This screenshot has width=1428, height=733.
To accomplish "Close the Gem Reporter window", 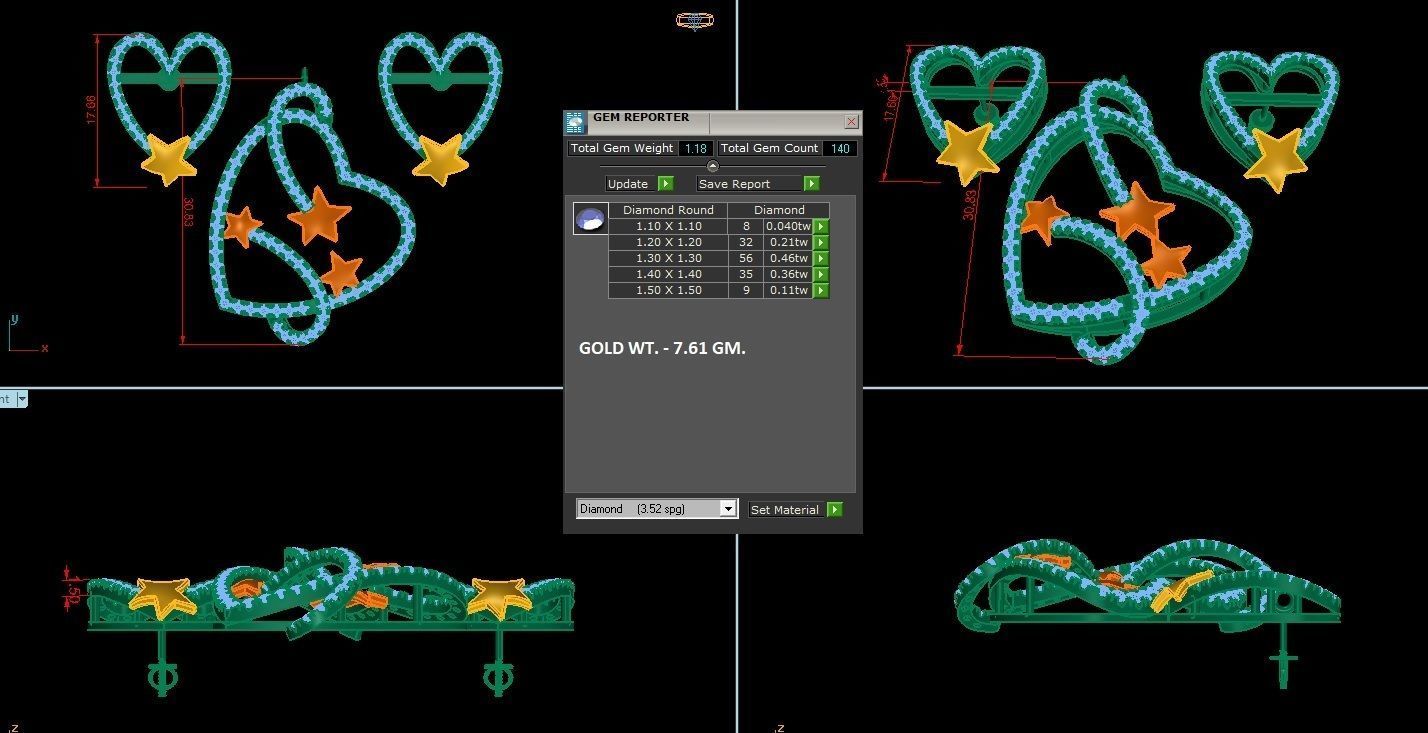I will point(851,122).
